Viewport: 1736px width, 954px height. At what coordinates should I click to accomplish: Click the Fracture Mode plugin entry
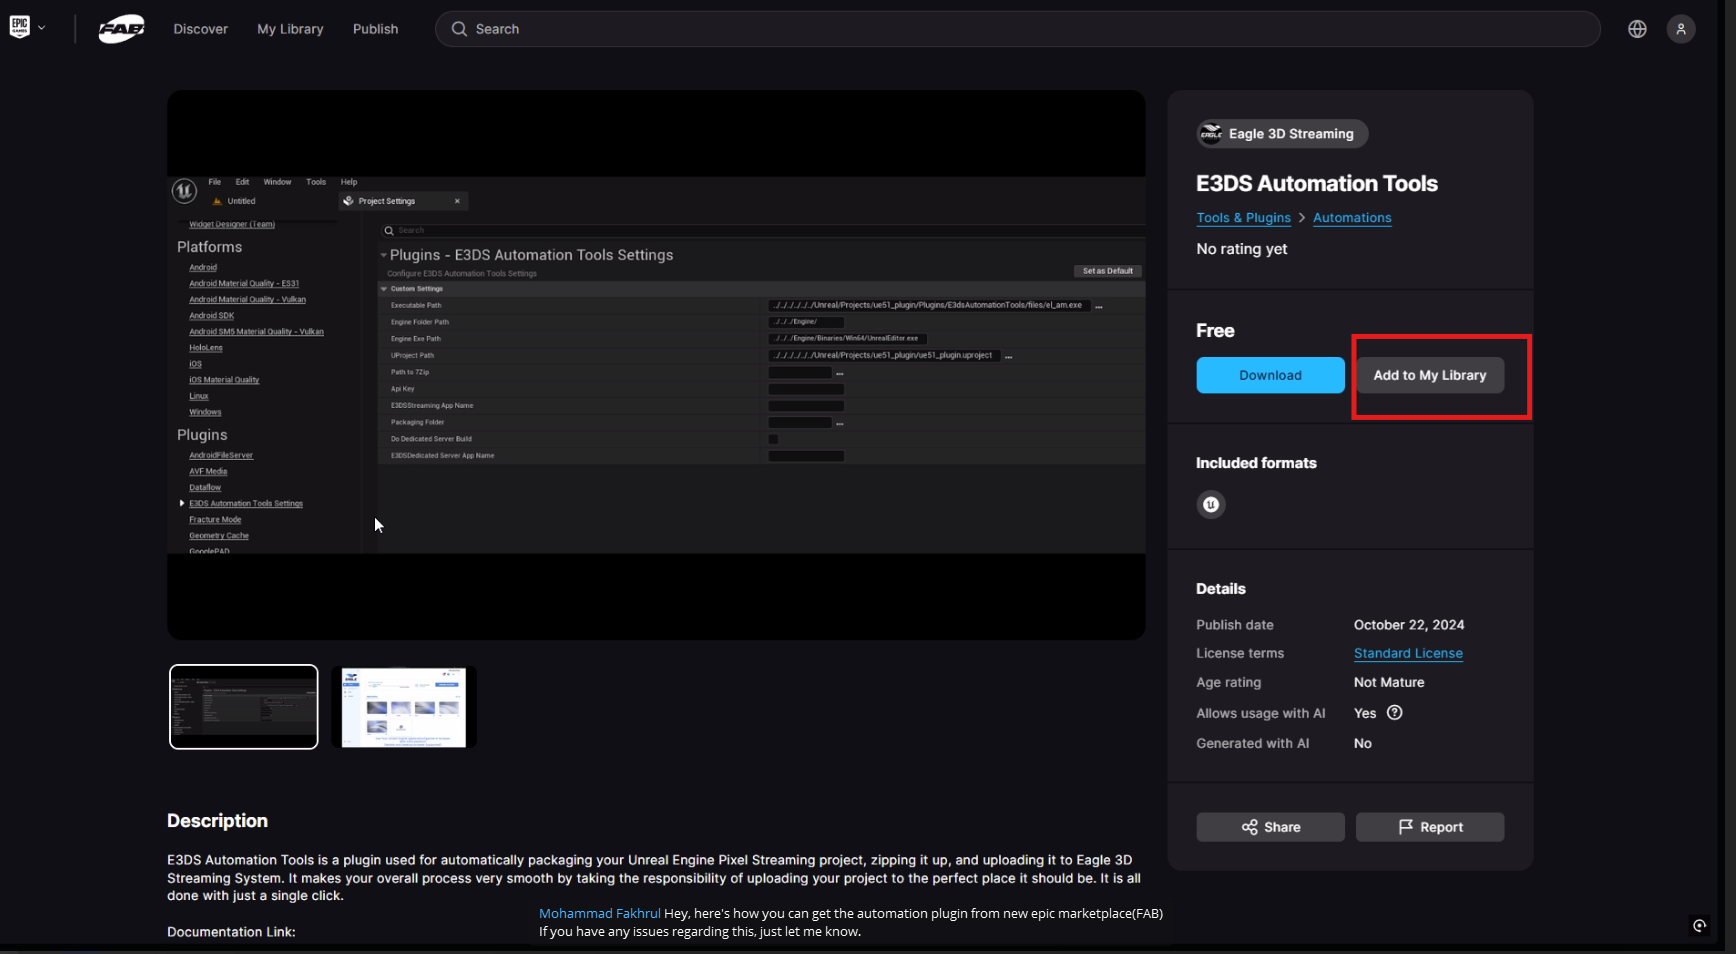215,519
